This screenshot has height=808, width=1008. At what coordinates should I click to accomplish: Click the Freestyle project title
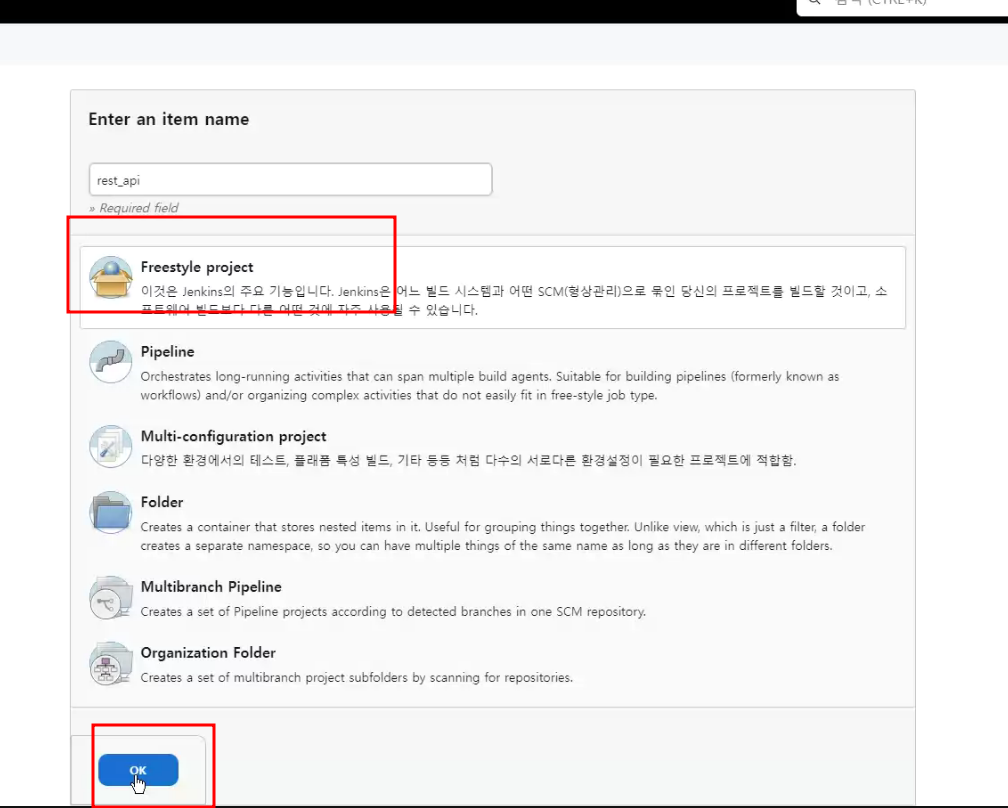[197, 267]
